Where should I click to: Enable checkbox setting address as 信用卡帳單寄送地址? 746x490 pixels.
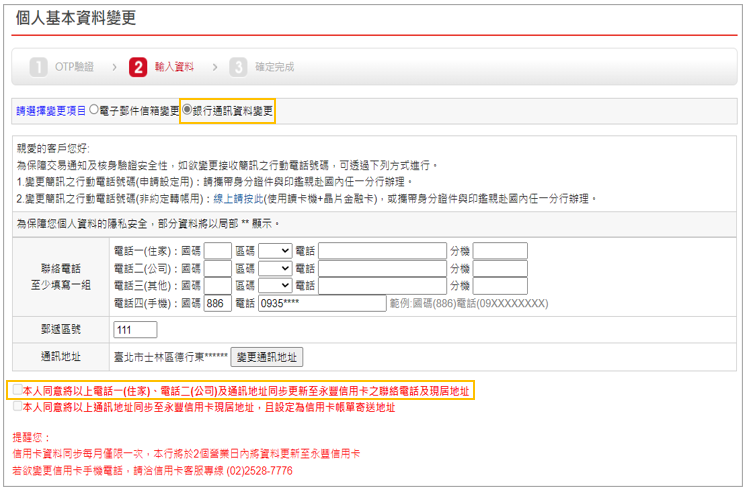(x=17, y=407)
